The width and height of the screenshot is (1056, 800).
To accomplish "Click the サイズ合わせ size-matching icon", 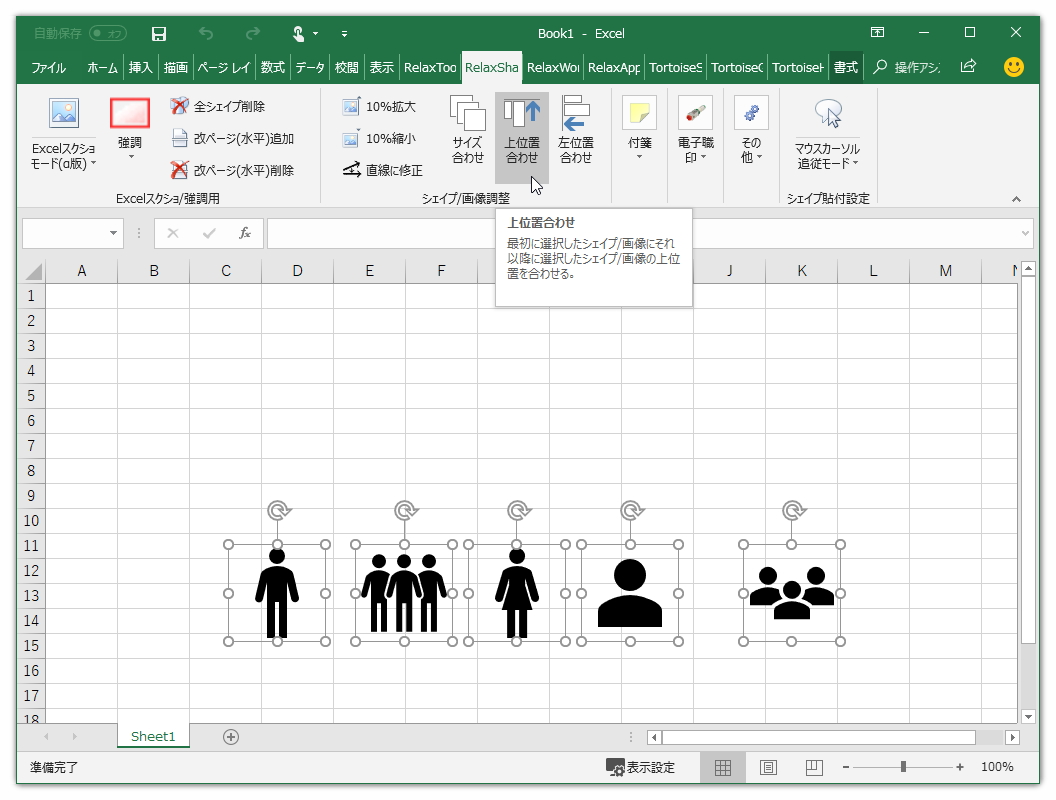I will coord(466,128).
